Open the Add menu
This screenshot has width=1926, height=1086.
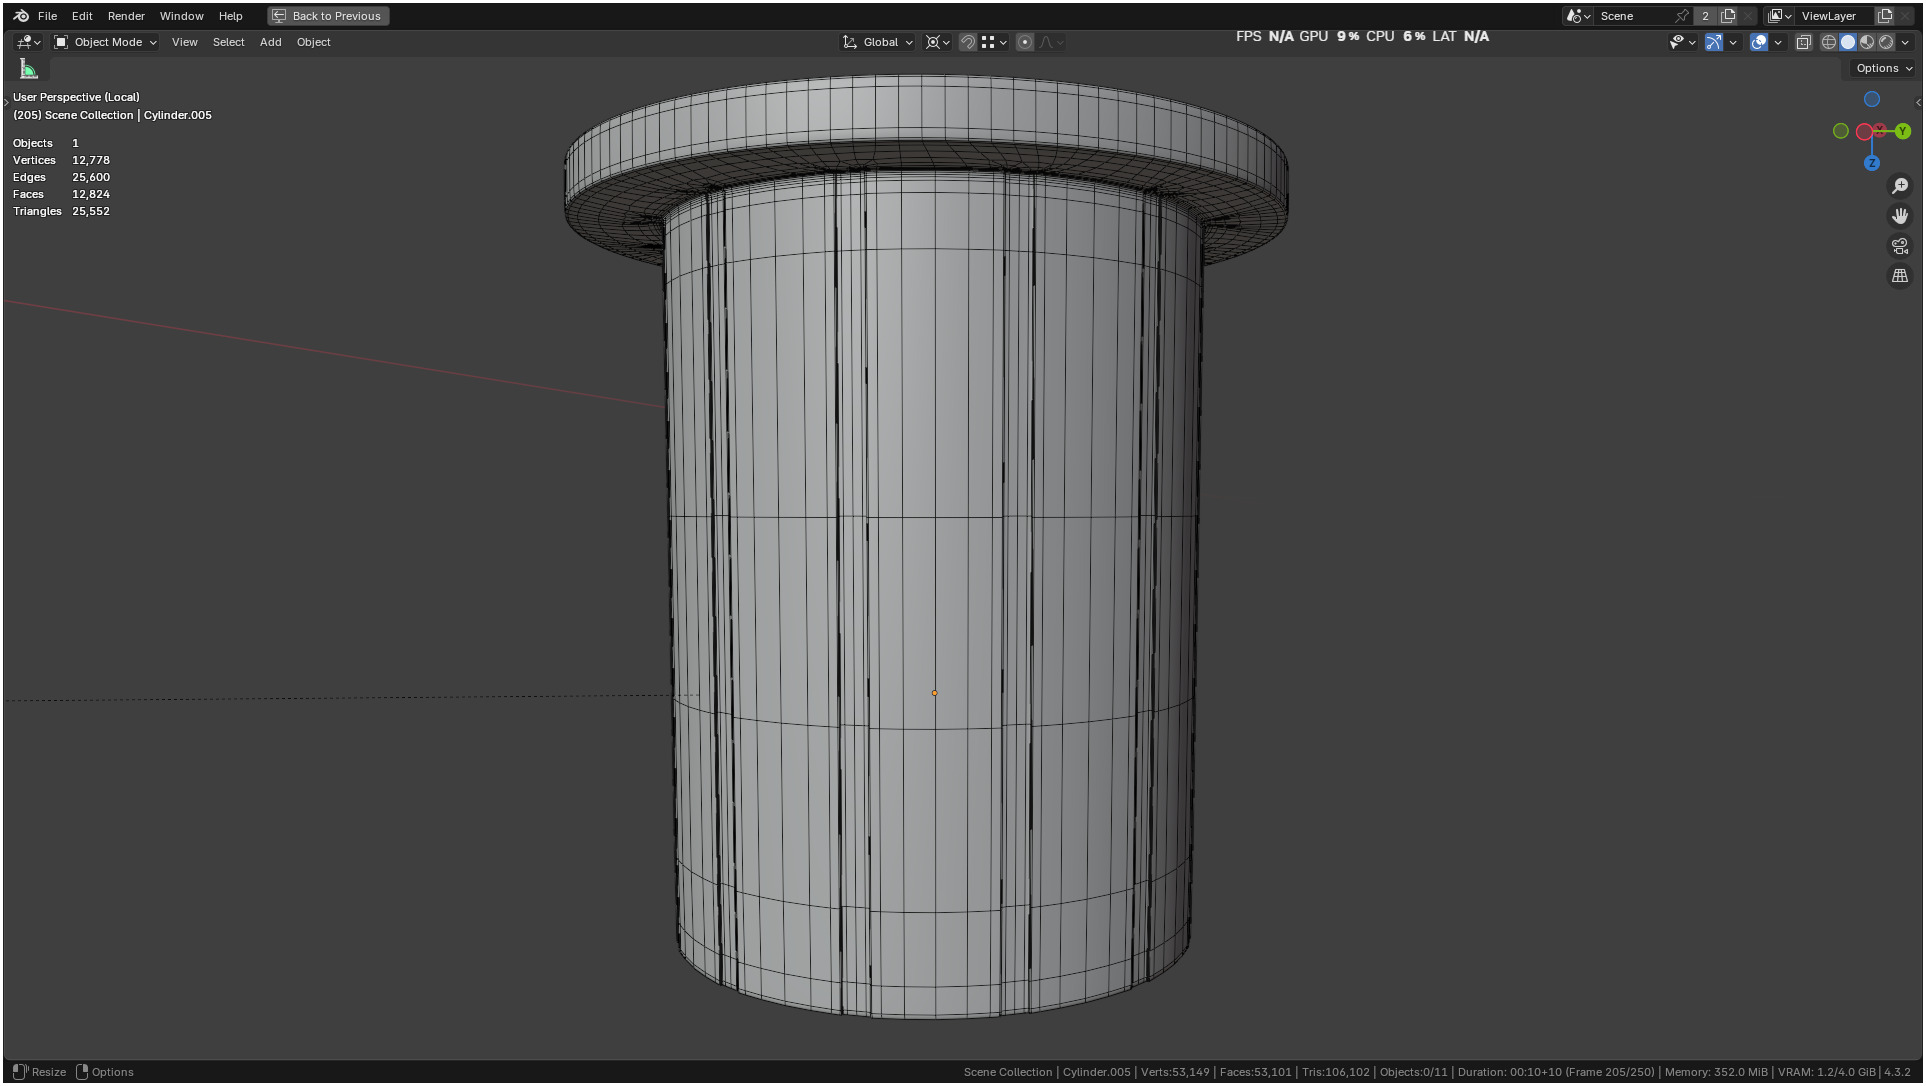tap(270, 42)
